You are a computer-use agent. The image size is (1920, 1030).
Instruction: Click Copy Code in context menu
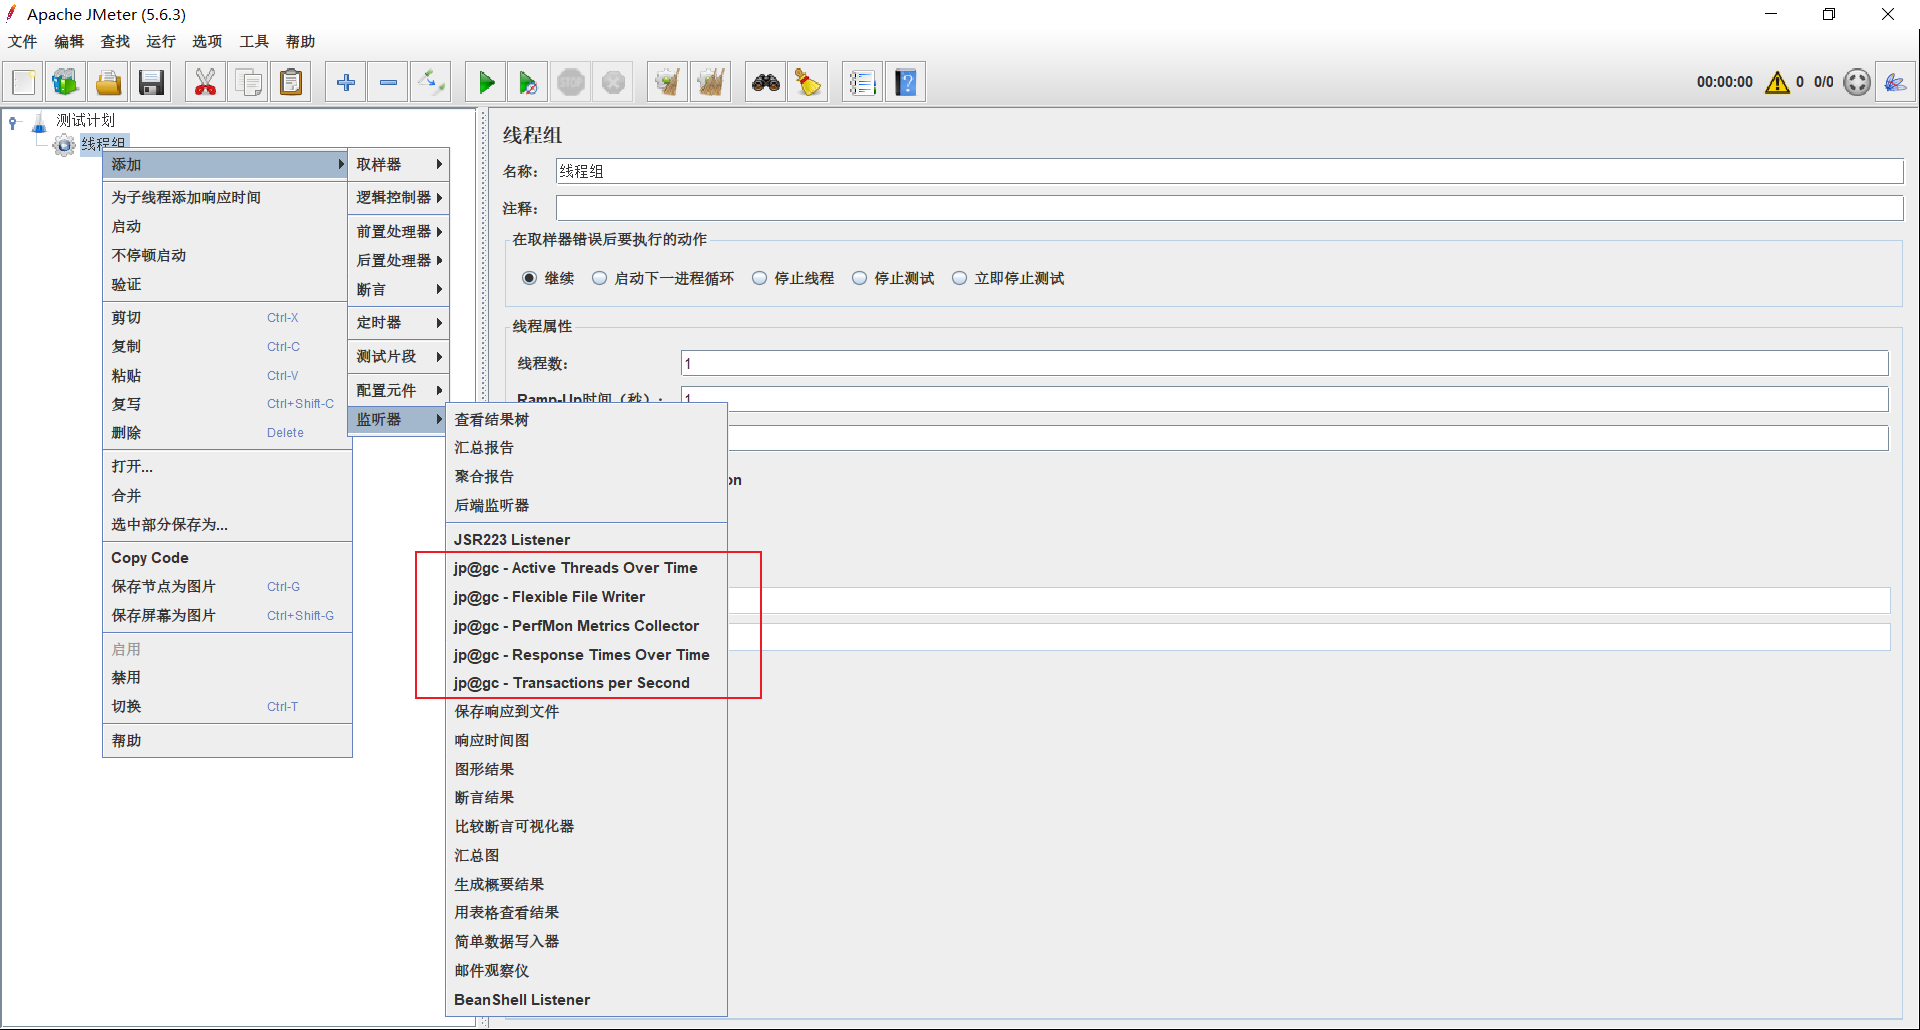pos(226,558)
